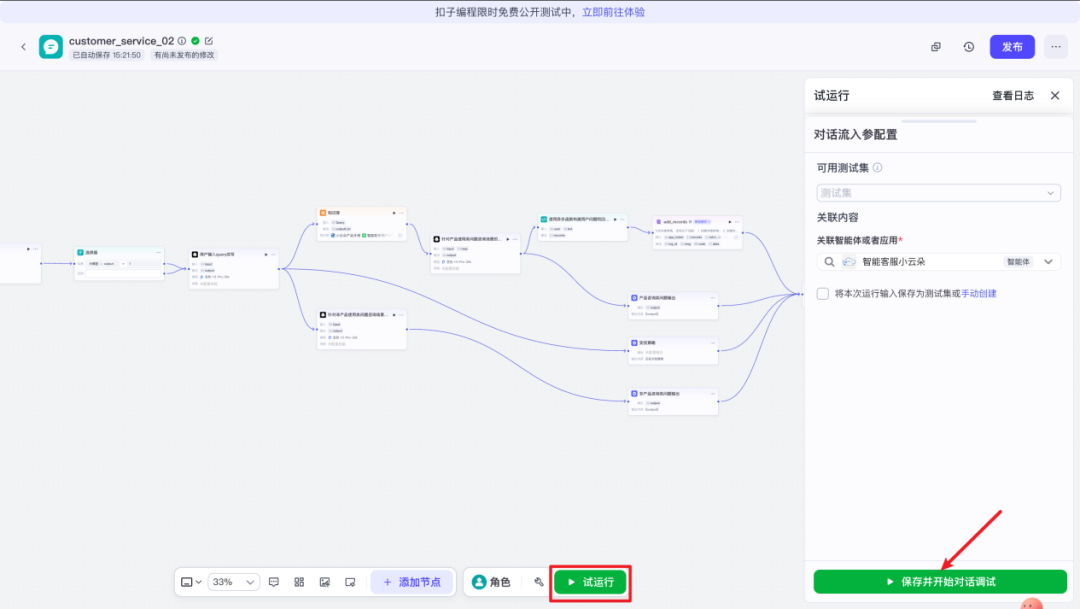Click the green 保存并开始对话调试 button
Image resolution: width=1080 pixels, height=609 pixels.
pos(940,581)
